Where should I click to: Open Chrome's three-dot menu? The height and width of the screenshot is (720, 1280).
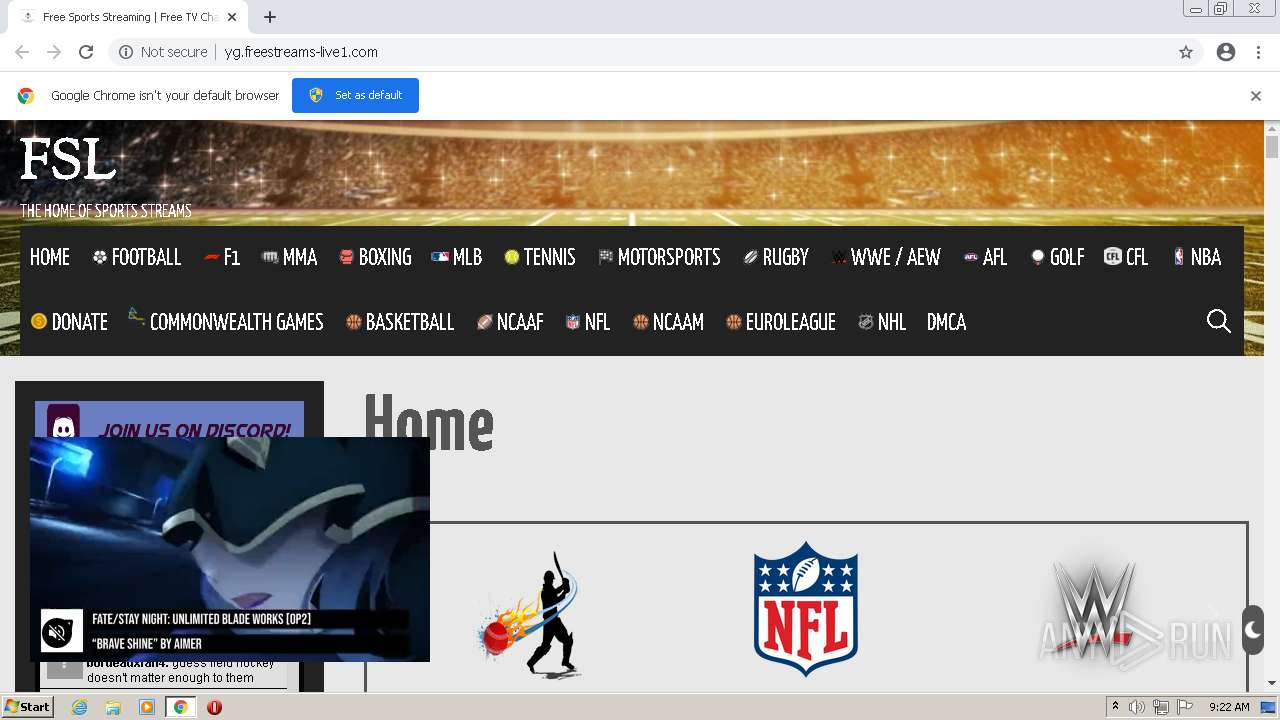click(x=1258, y=52)
